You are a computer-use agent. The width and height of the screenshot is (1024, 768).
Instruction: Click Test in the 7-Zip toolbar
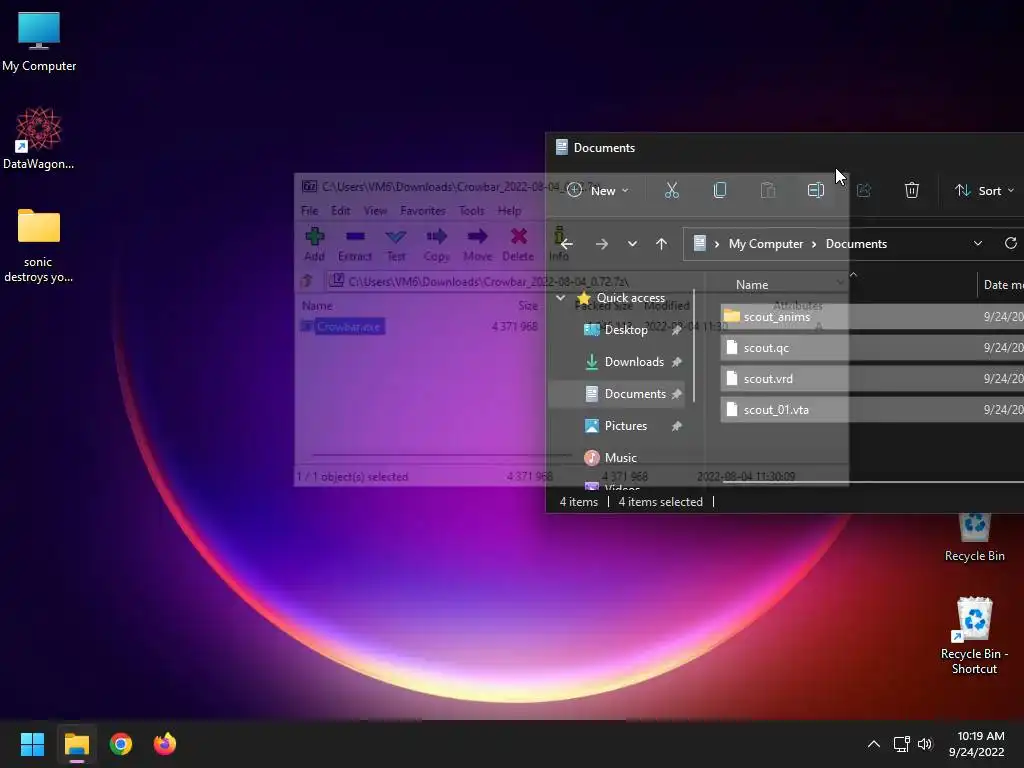pyautogui.click(x=396, y=244)
